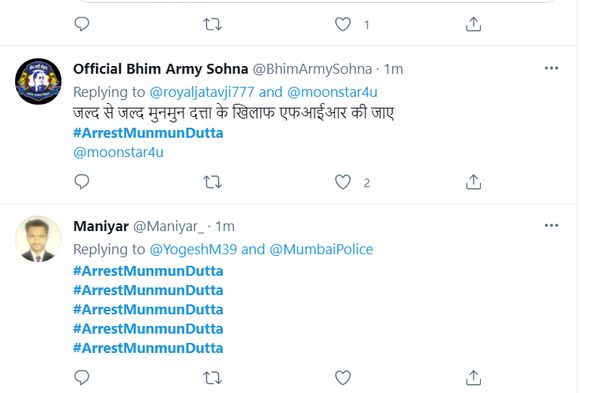Like Maniyar's tweet
The width and height of the screenshot is (600, 393).
tap(343, 378)
